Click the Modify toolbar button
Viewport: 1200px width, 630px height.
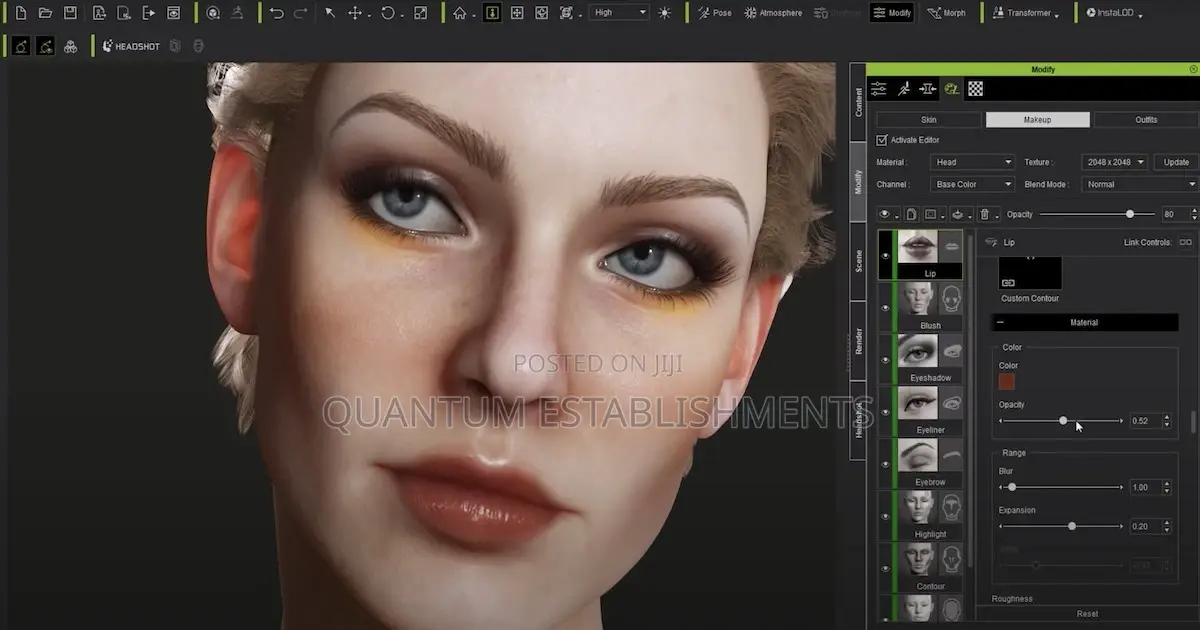coord(892,13)
